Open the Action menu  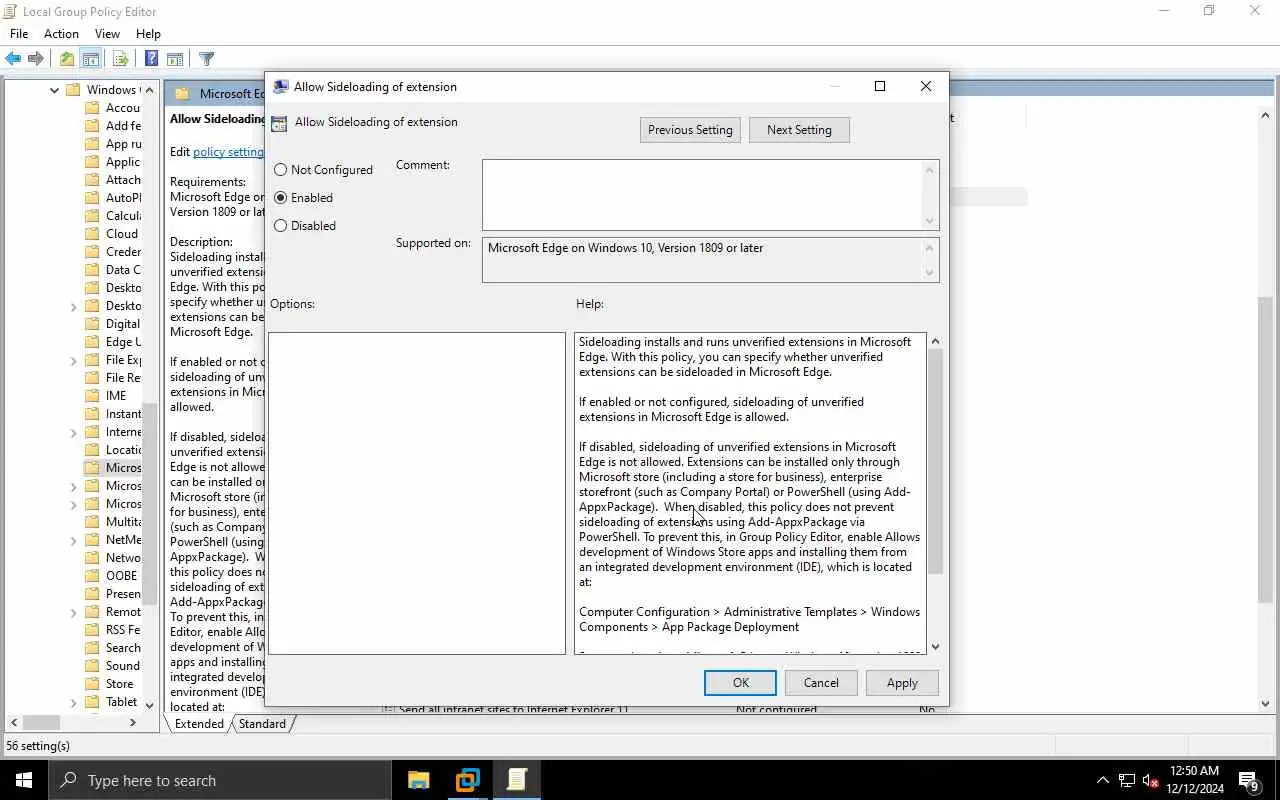(61, 34)
